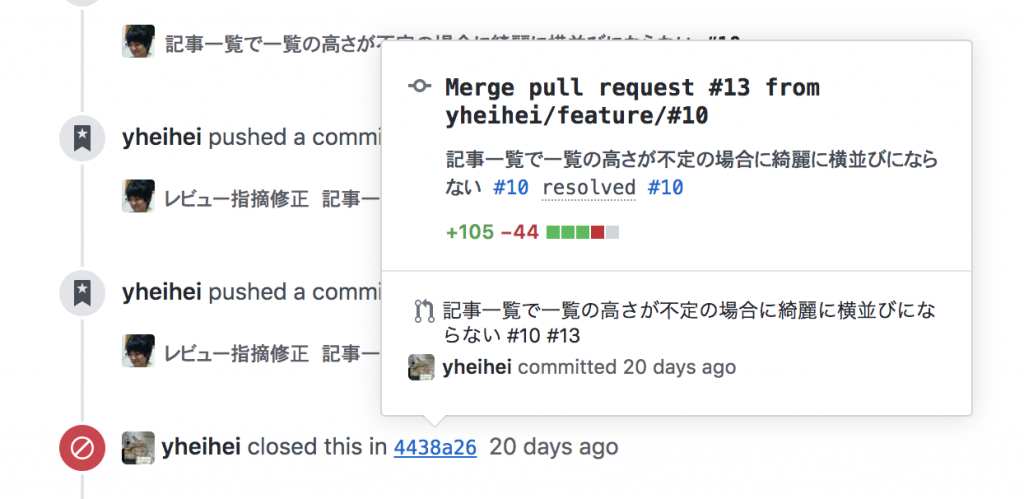
Task: Click the pull request icon in hovercard
Action: 424,311
